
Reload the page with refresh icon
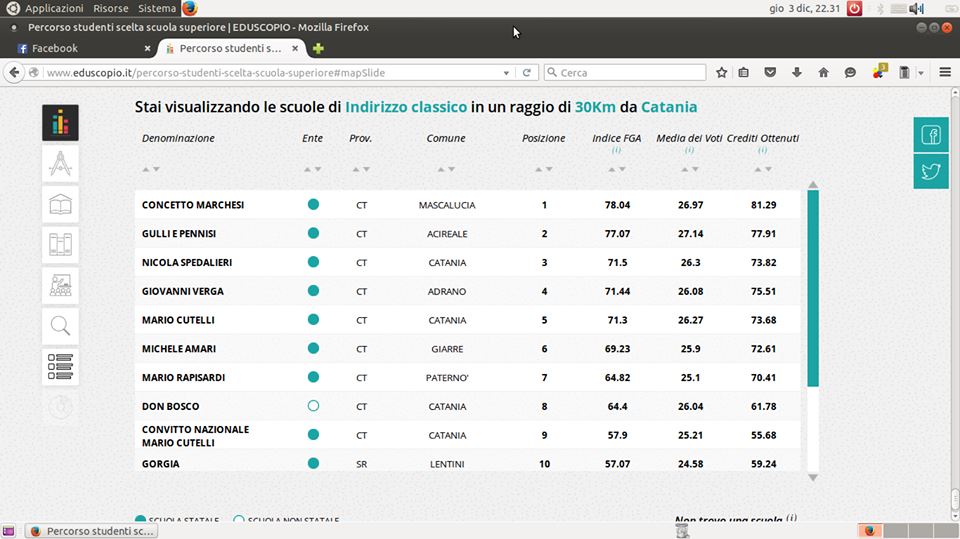527,72
